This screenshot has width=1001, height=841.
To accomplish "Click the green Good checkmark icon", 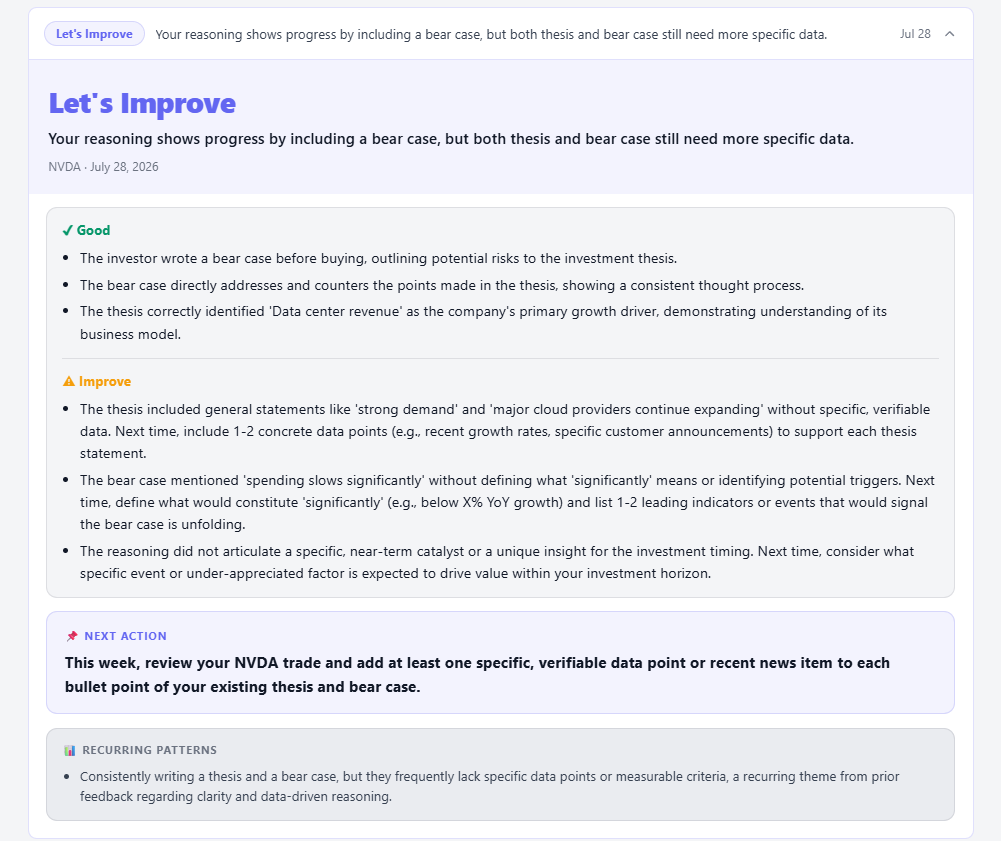I will point(68,231).
